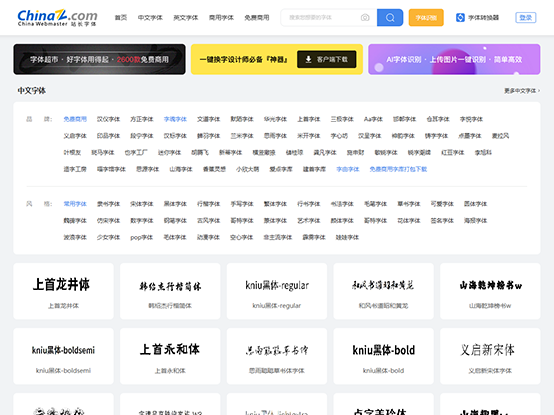Open the 和风书道 calligraphy font card
The width and height of the screenshot is (554, 415).
[x=383, y=291]
